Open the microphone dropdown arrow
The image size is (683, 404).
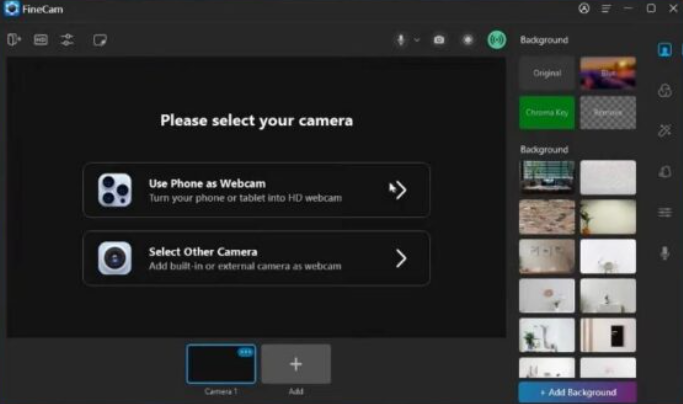click(x=417, y=40)
